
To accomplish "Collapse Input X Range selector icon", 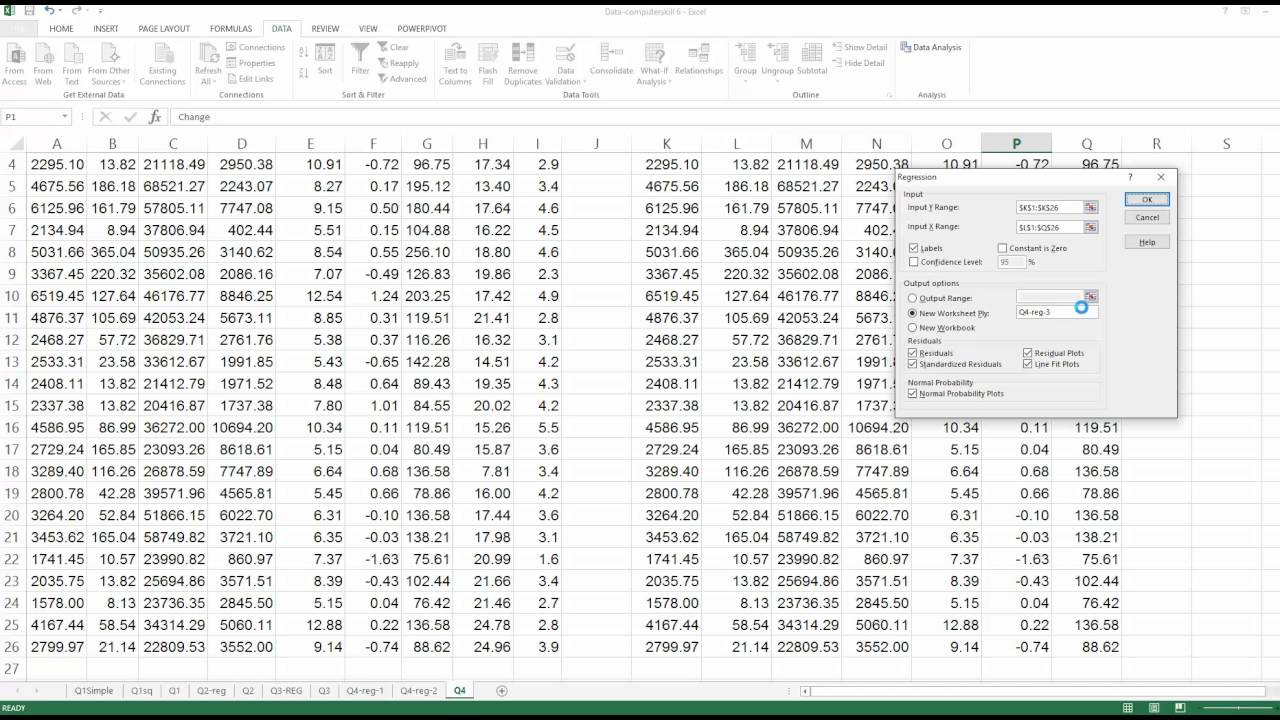I will point(1091,227).
